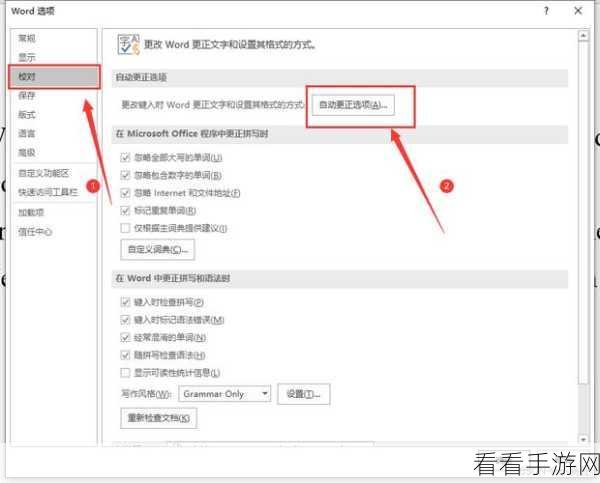The width and height of the screenshot is (600, 483).
Task: Click the 自动更正选项(A)... button
Action: pos(353,105)
